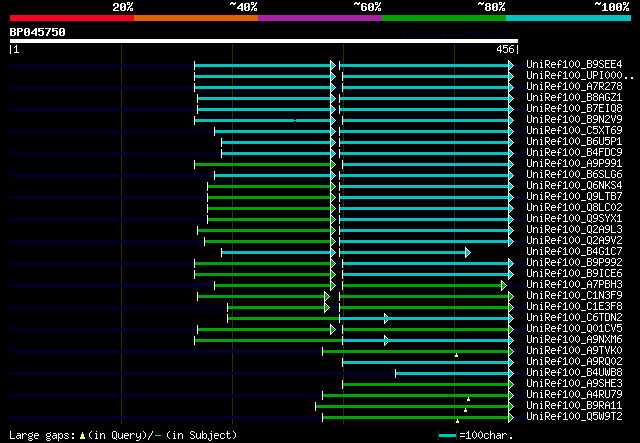Click the end arrowhead of A7PBH3 alignment
Image resolution: width=640 pixels, height=443 pixels.
[x=504, y=285]
